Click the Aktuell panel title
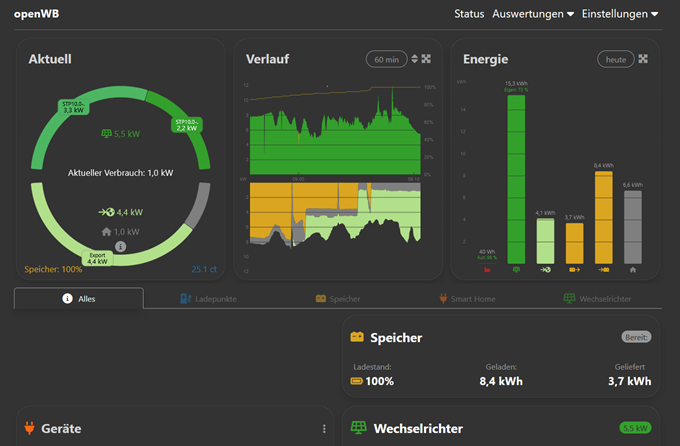 (50, 59)
